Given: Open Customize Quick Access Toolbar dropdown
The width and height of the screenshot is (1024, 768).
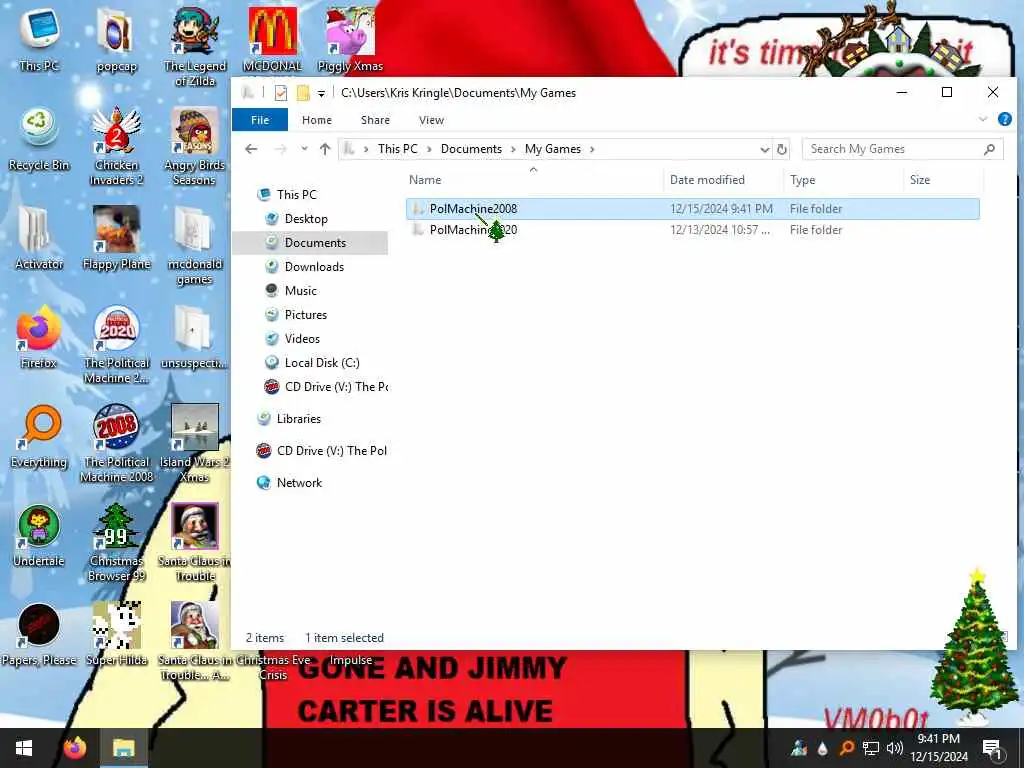Looking at the screenshot, I should 321,93.
